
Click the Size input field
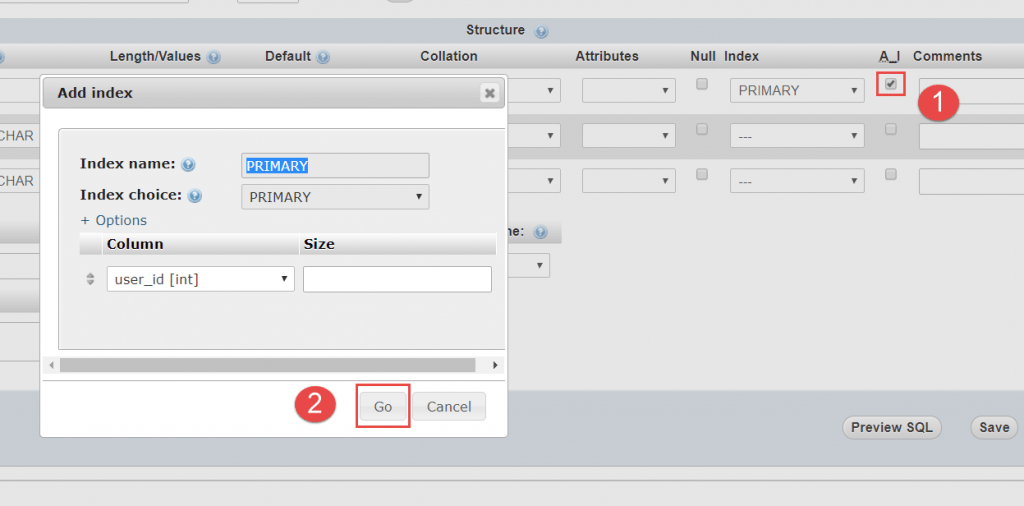coord(397,280)
